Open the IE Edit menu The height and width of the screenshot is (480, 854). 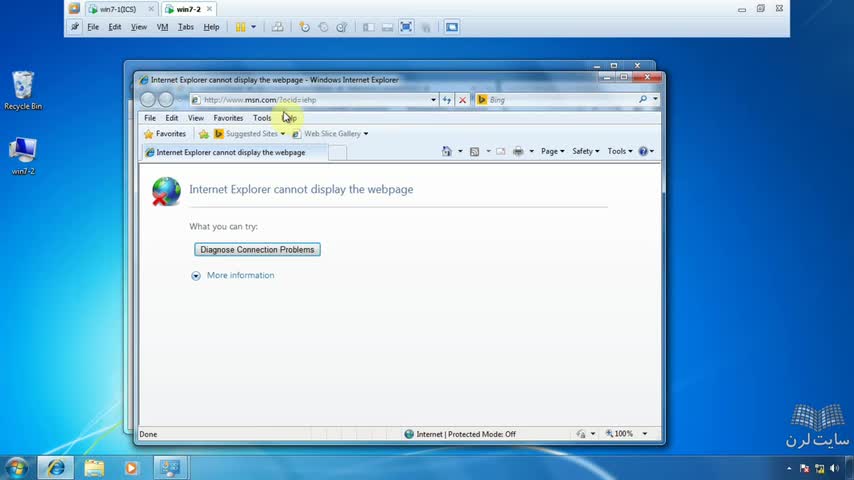(172, 118)
